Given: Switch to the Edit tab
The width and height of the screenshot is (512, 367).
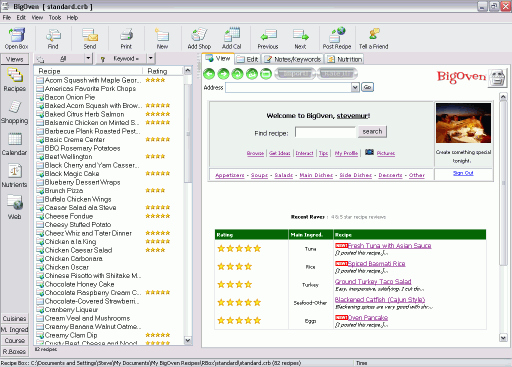Looking at the screenshot, I should pyautogui.click(x=248, y=59).
